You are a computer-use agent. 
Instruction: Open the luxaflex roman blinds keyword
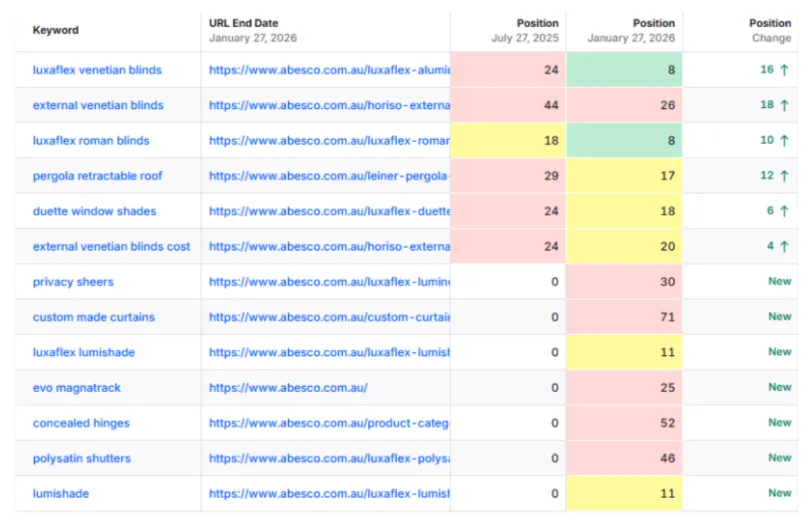(x=91, y=141)
